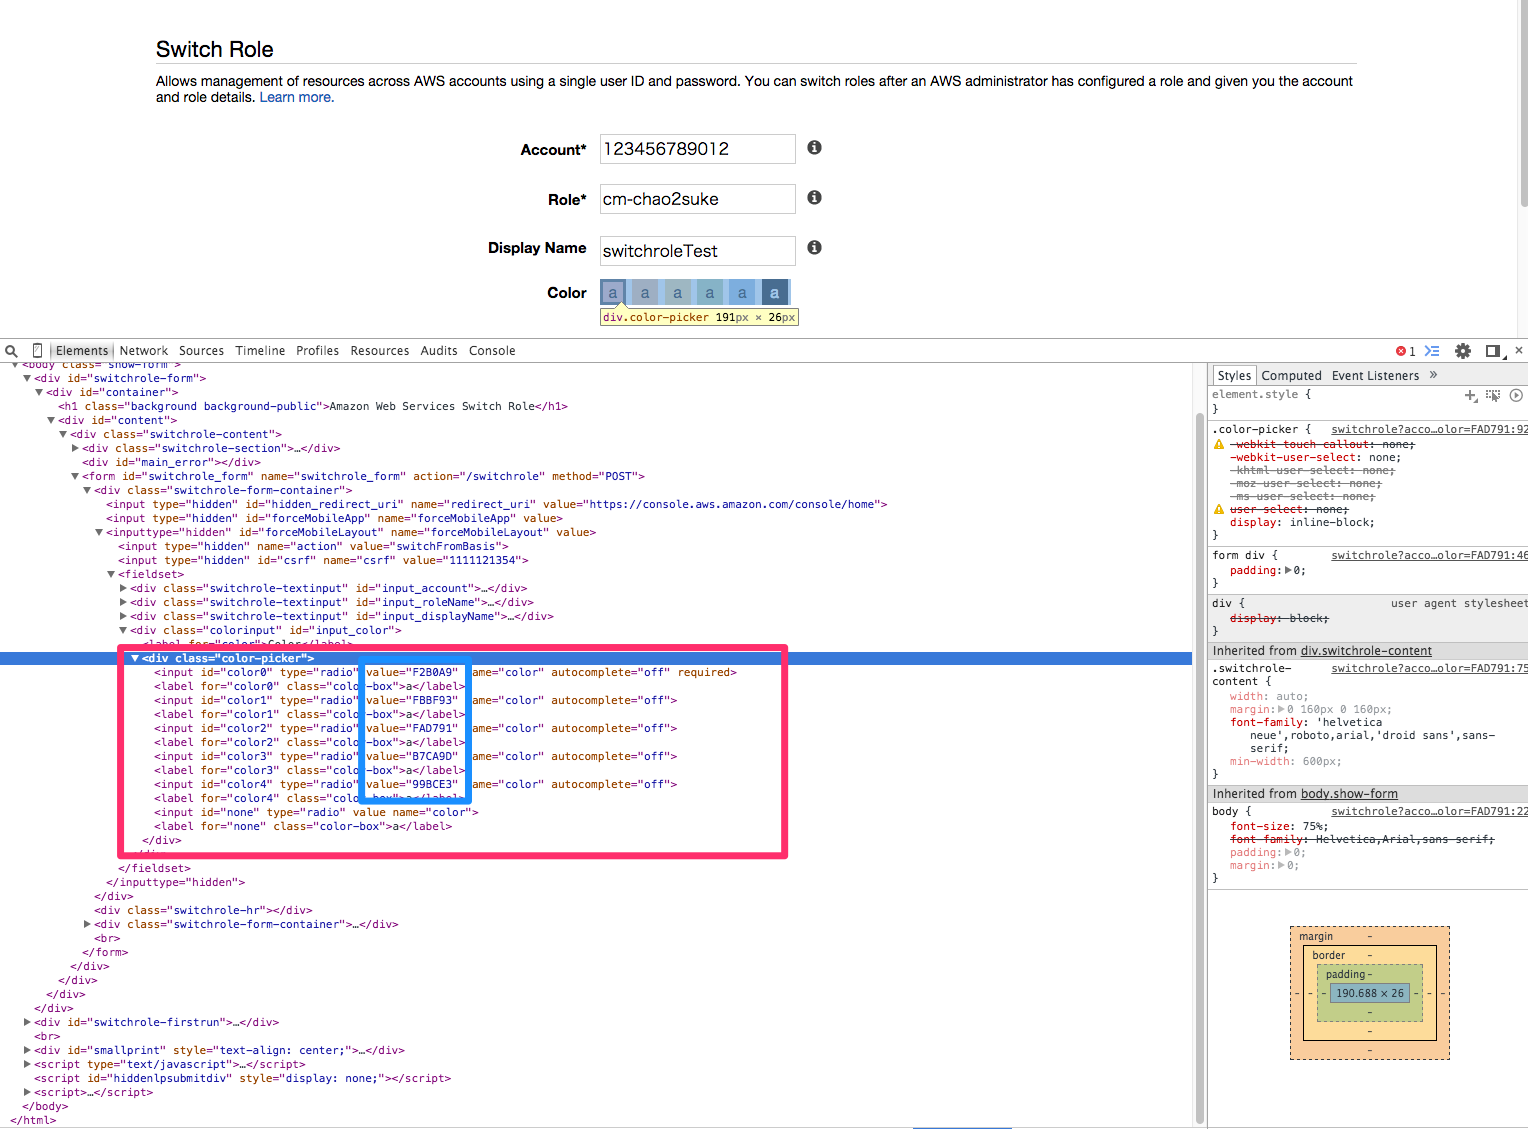Click the DevTools search magnifier icon
The height and width of the screenshot is (1129, 1528).
coord(11,351)
